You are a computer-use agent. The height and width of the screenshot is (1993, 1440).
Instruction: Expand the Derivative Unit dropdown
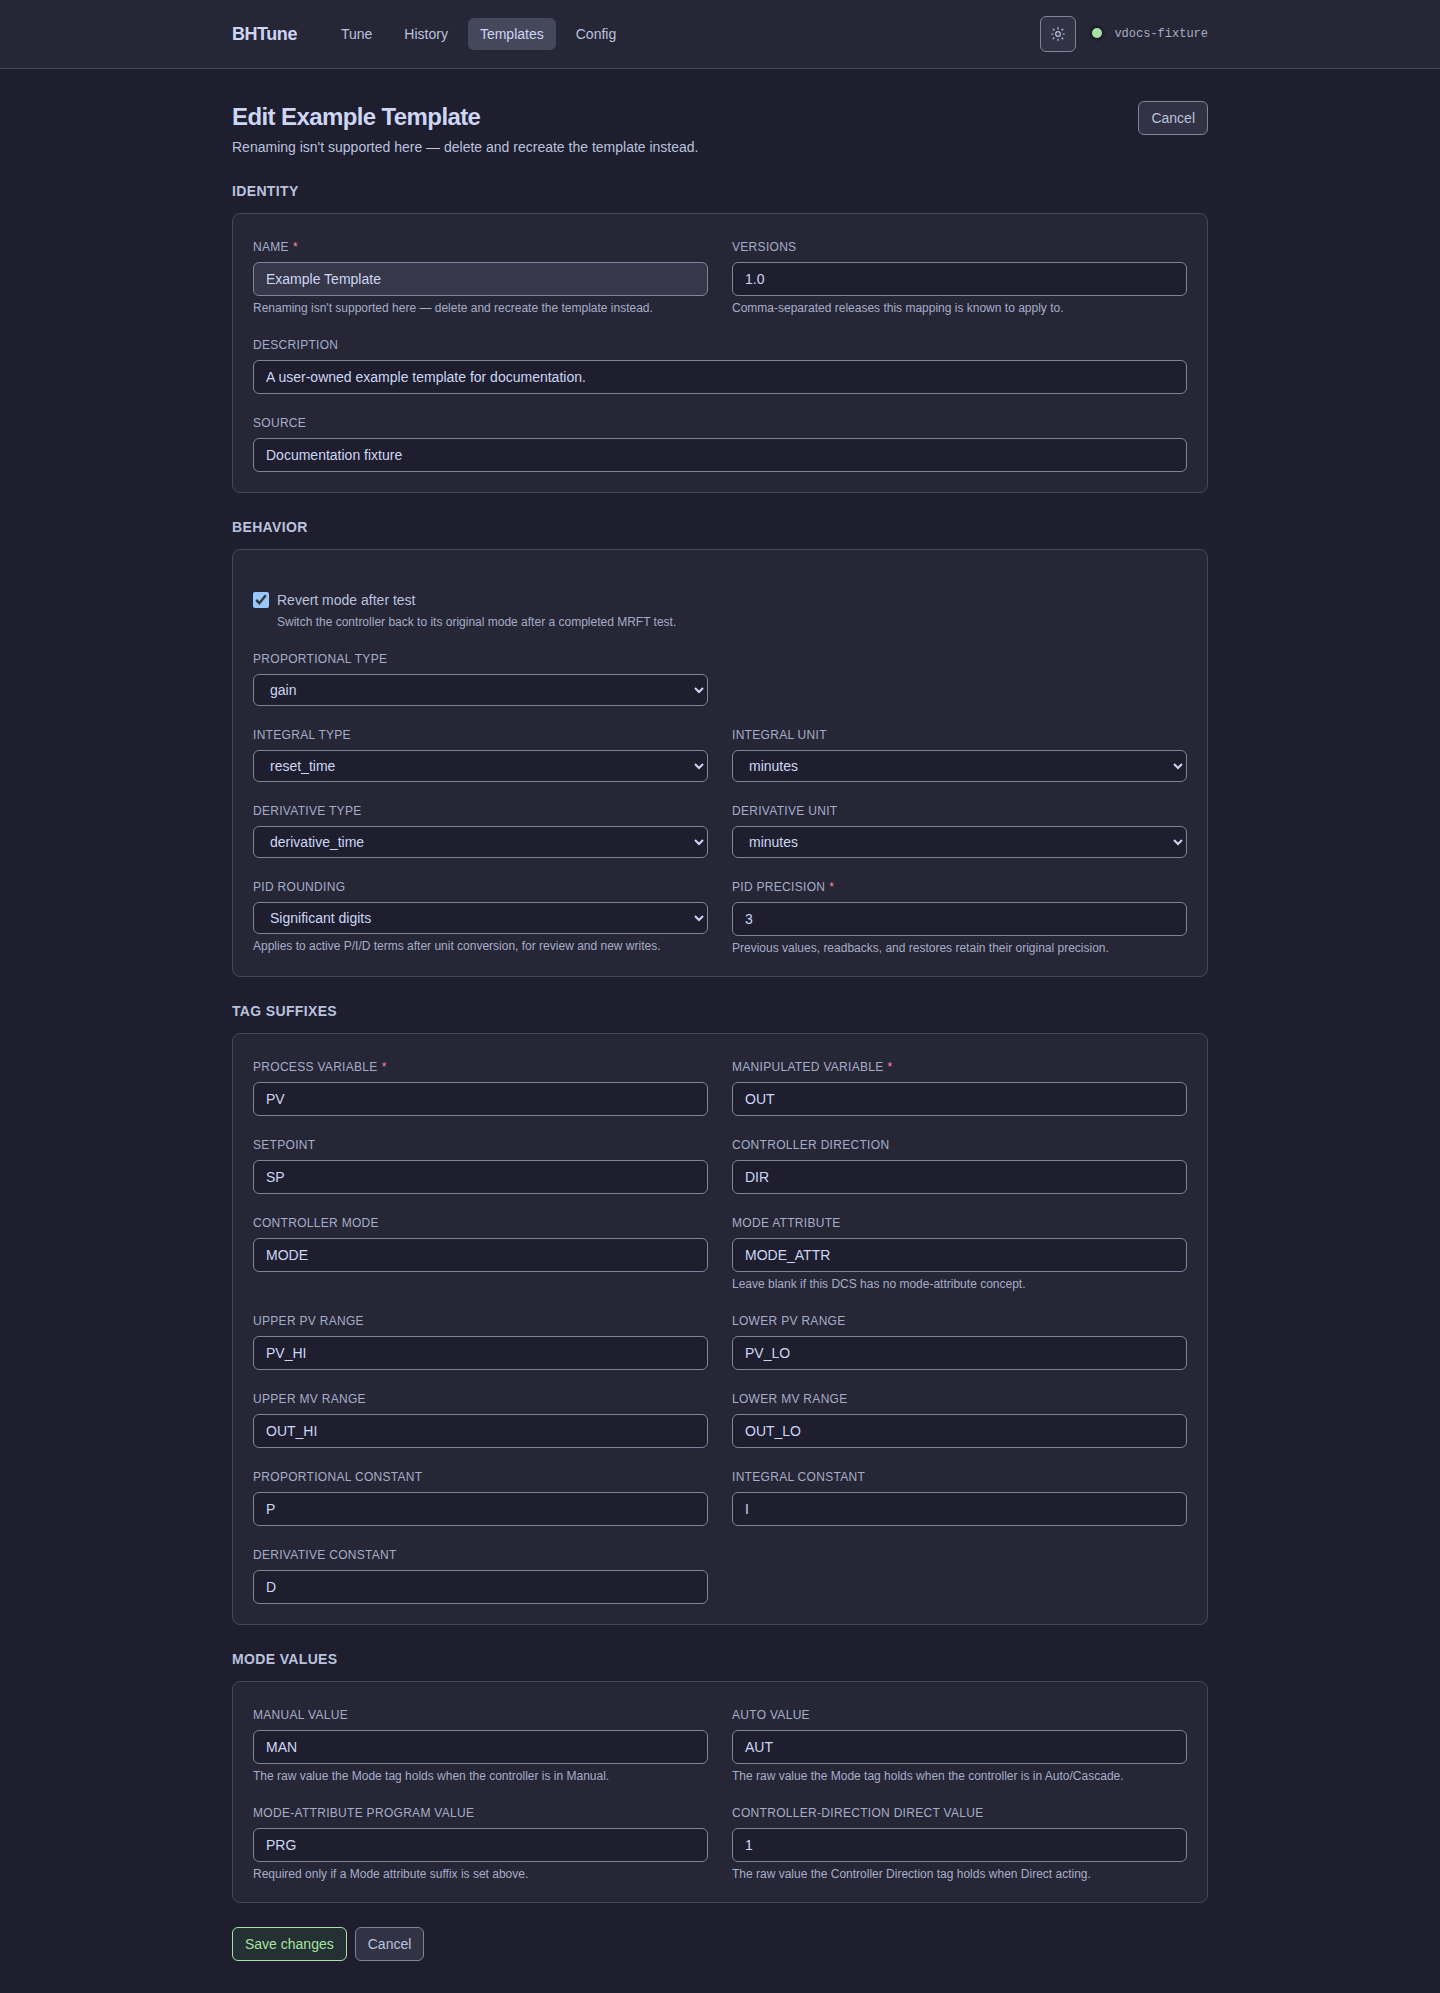pyautogui.click(x=959, y=842)
